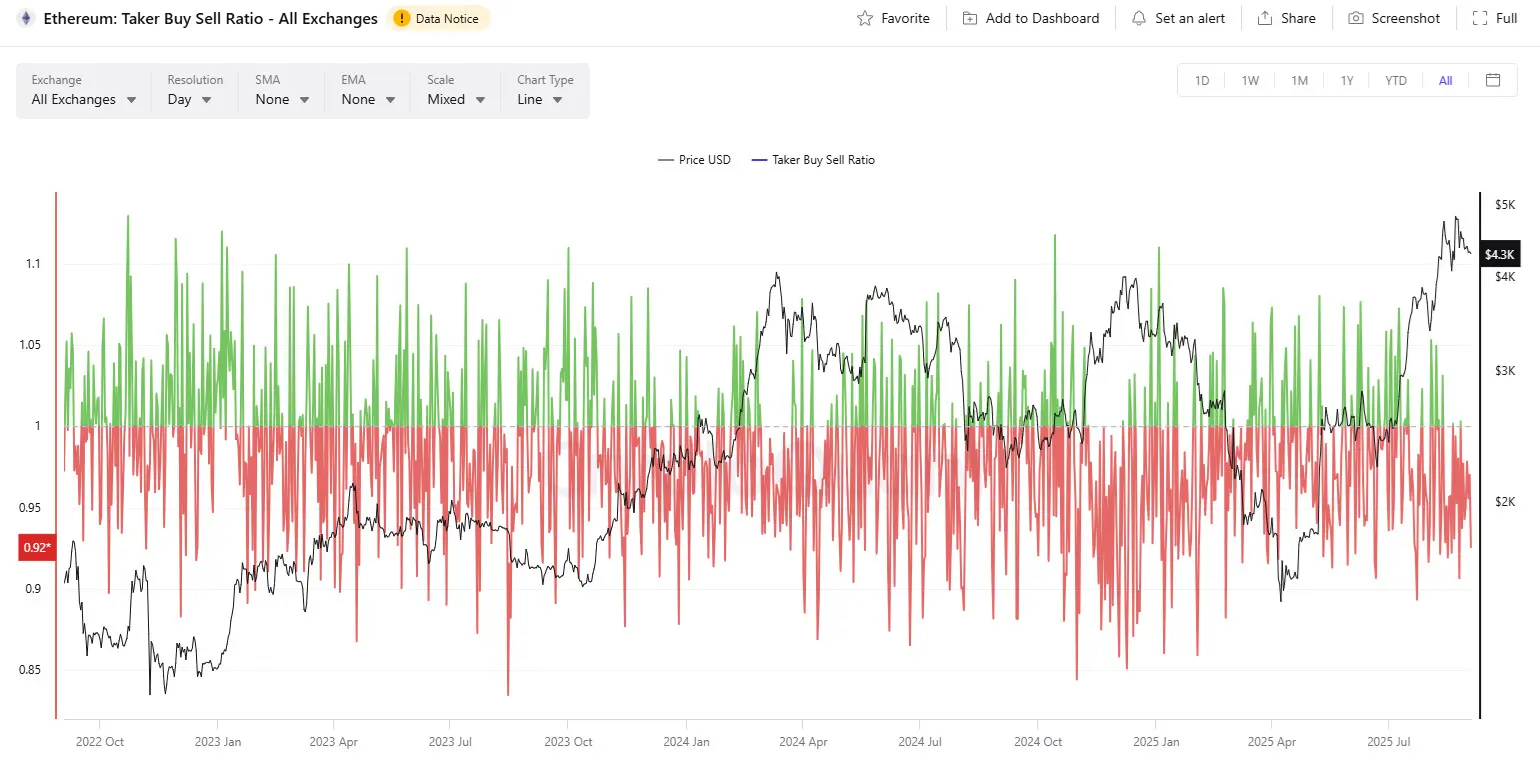Click the Share export icon
Viewport: 1540px width, 761px height.
pos(1264,18)
